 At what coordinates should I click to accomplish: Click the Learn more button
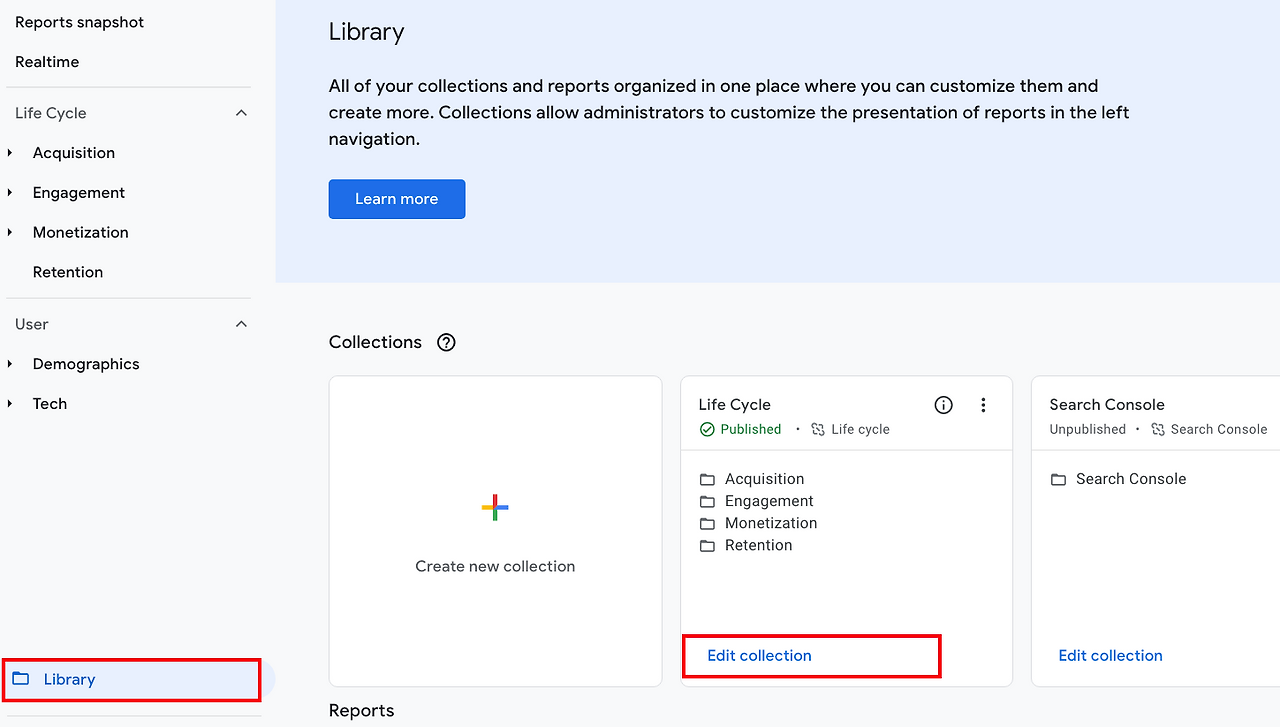397,199
